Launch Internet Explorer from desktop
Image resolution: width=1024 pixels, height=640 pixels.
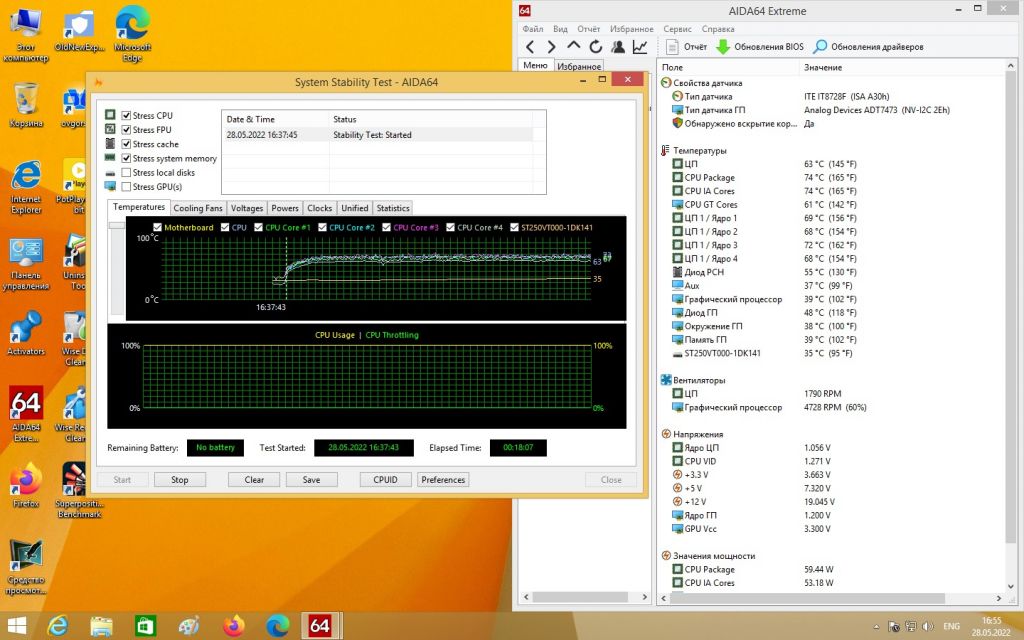point(25,187)
